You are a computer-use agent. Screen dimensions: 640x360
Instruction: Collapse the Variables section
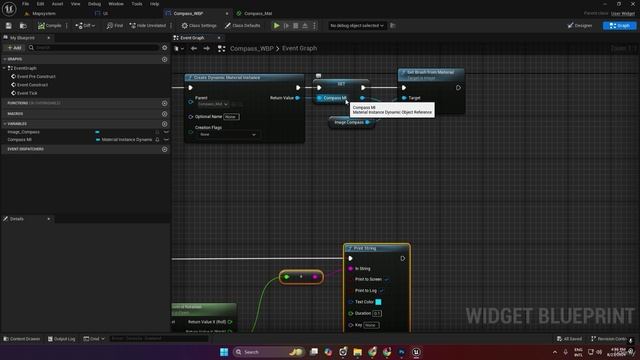point(5,124)
